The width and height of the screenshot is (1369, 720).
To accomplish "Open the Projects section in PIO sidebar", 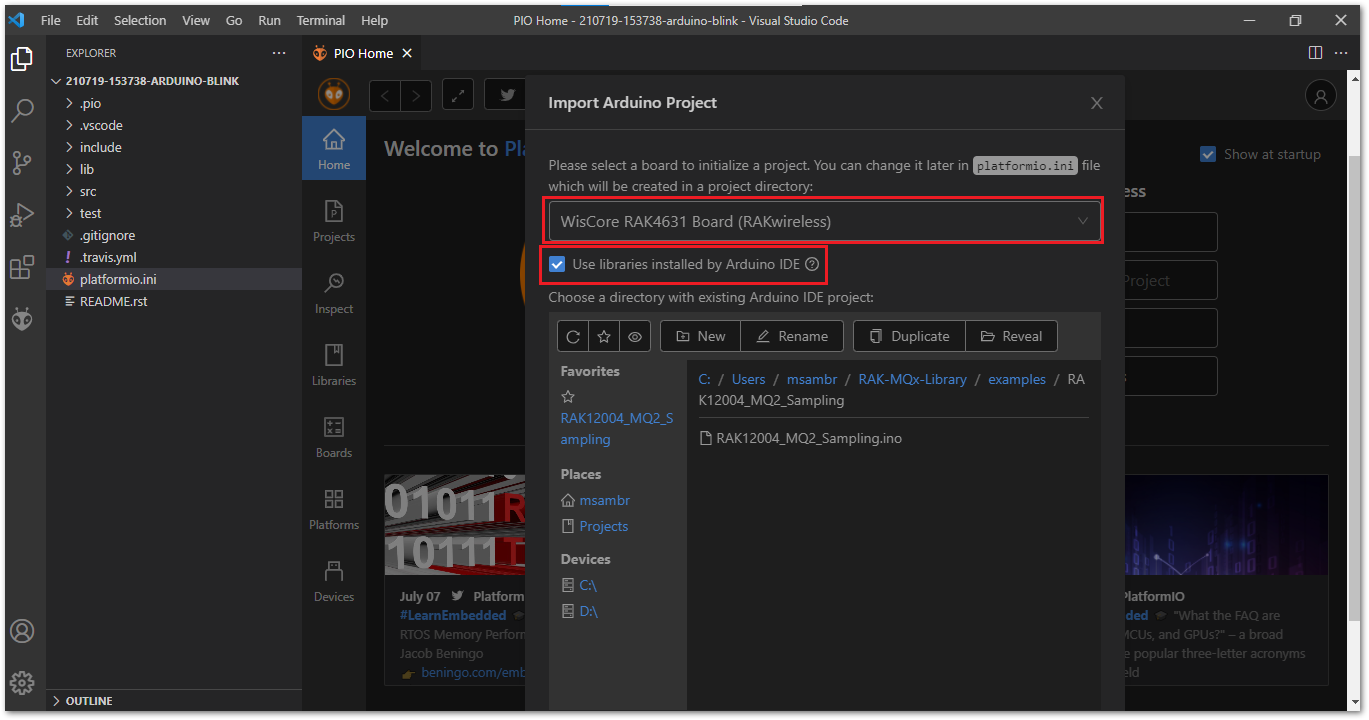I will [334, 221].
